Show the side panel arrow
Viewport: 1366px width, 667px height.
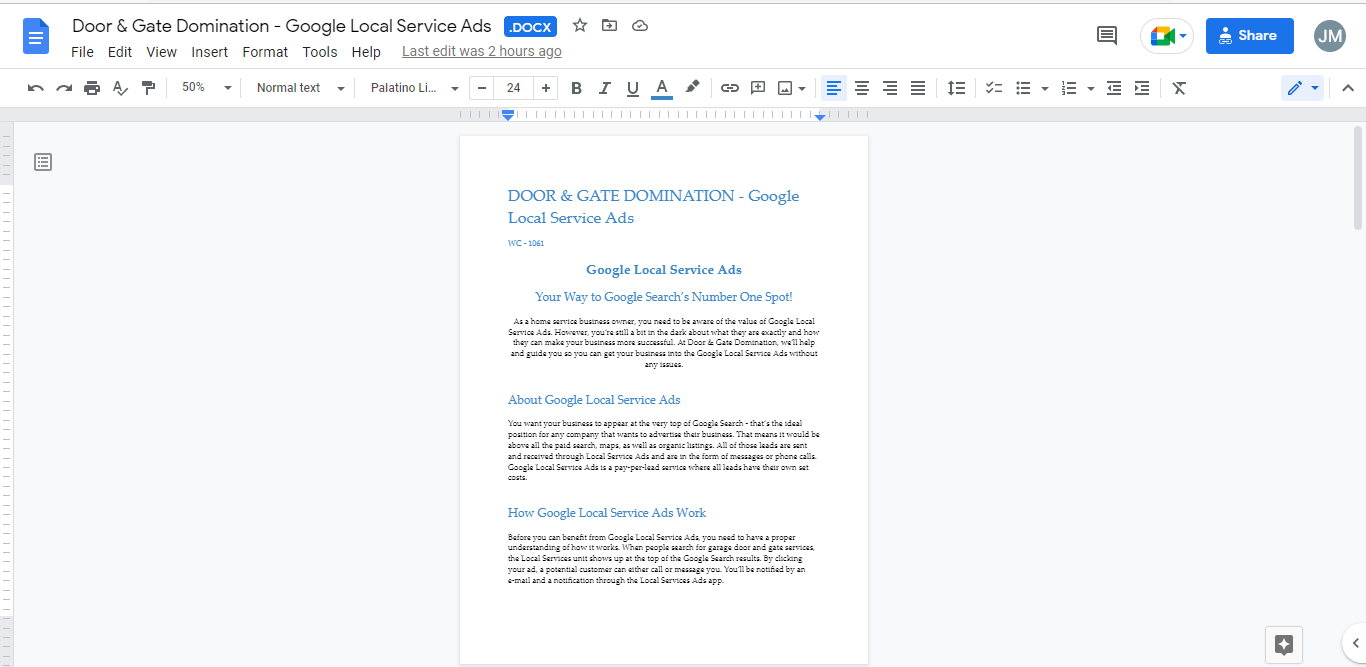pos(1355,643)
